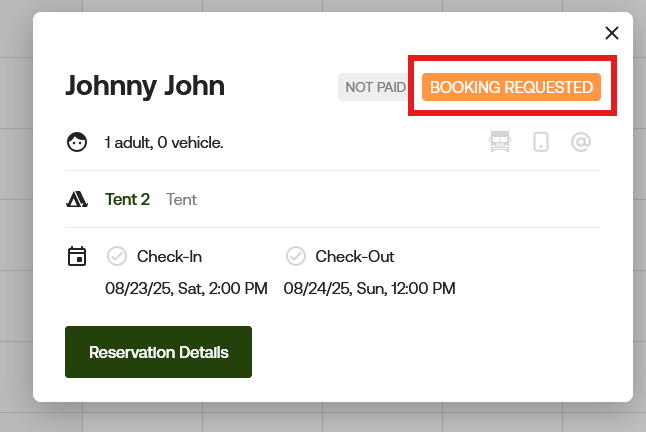Click the Johnny John guest name
This screenshot has height=432, width=646.
(x=145, y=86)
